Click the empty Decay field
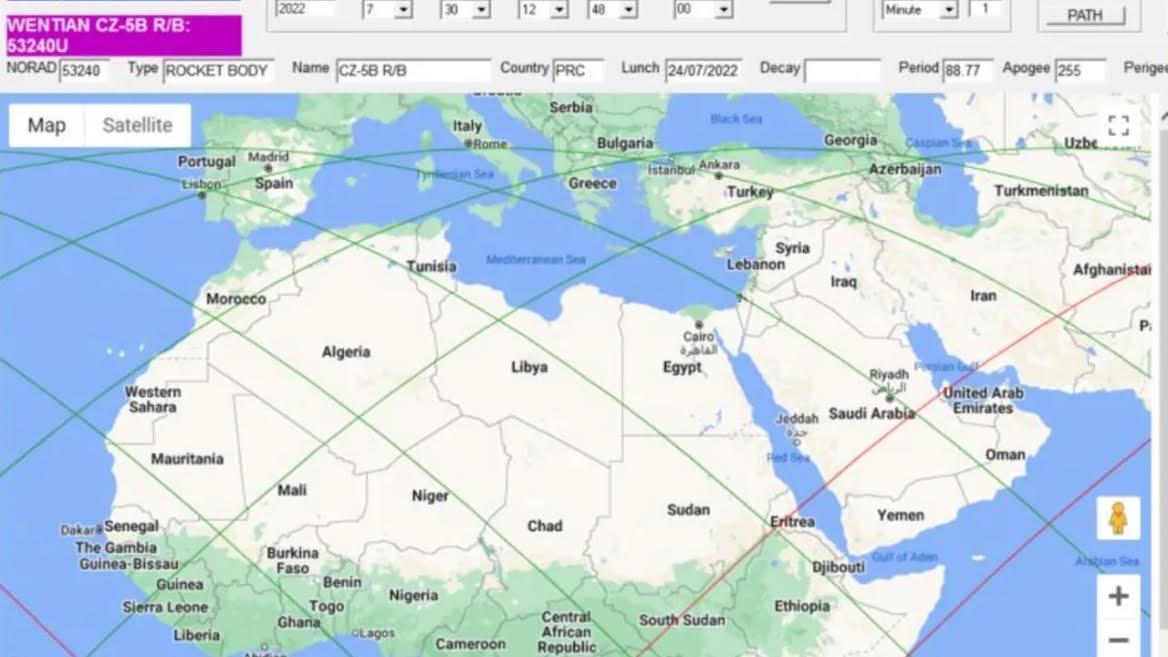The image size is (1168, 657). tap(842, 71)
